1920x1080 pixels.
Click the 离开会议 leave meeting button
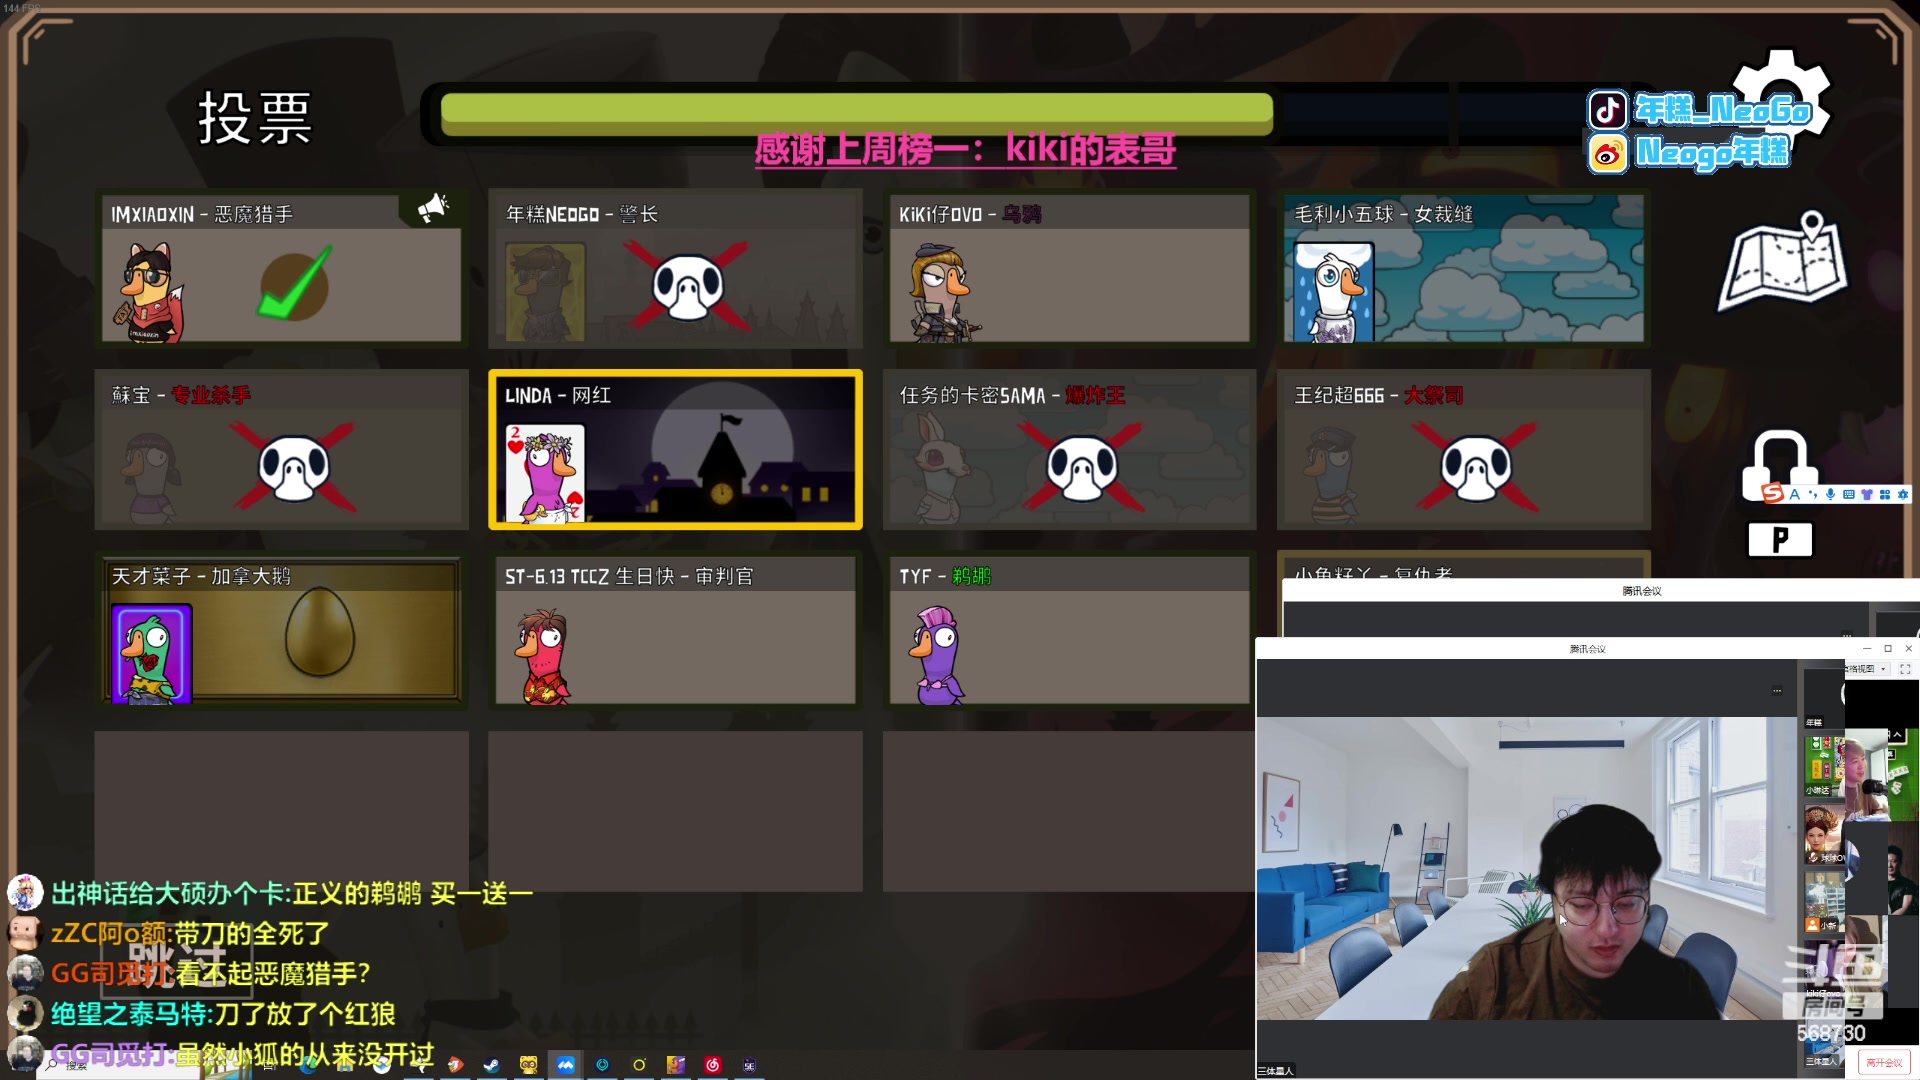(1884, 1063)
